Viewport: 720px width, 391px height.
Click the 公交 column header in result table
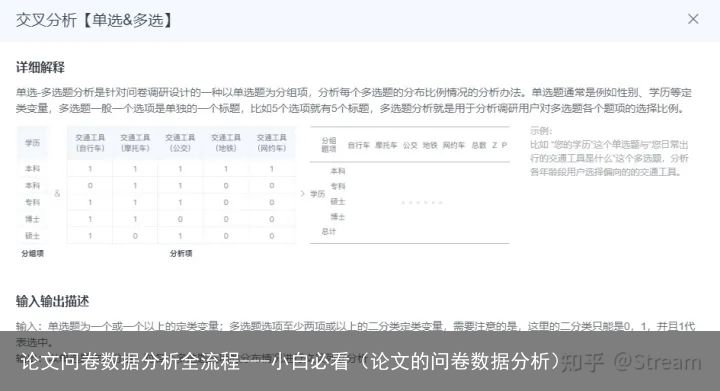point(410,145)
